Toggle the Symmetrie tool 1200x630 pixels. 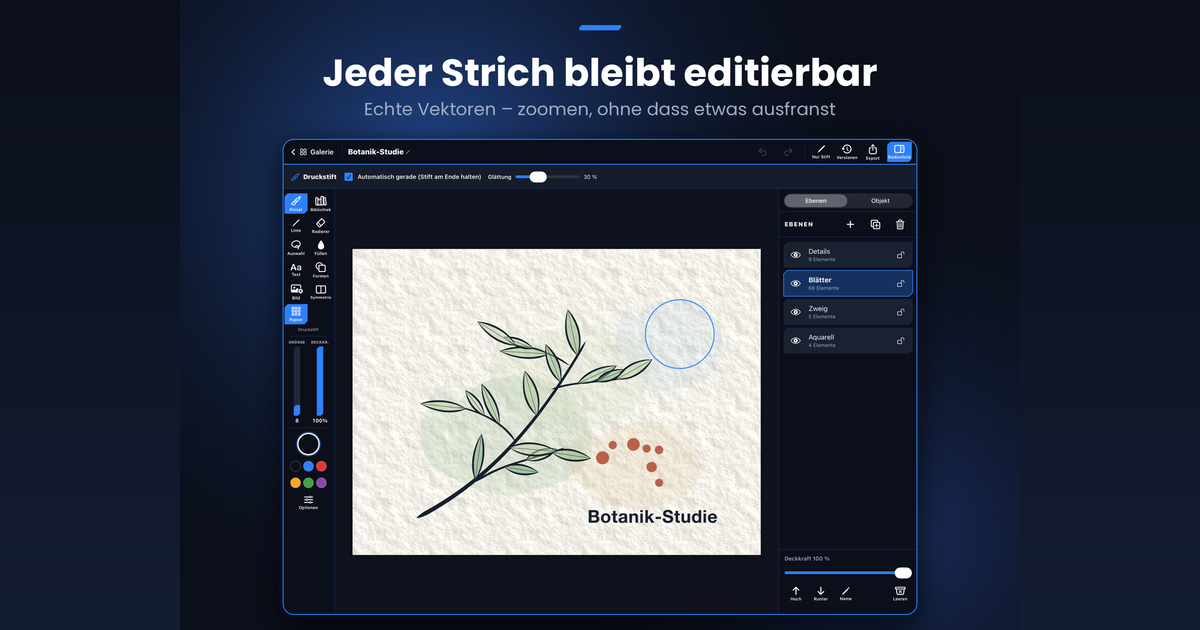pyautogui.click(x=321, y=291)
